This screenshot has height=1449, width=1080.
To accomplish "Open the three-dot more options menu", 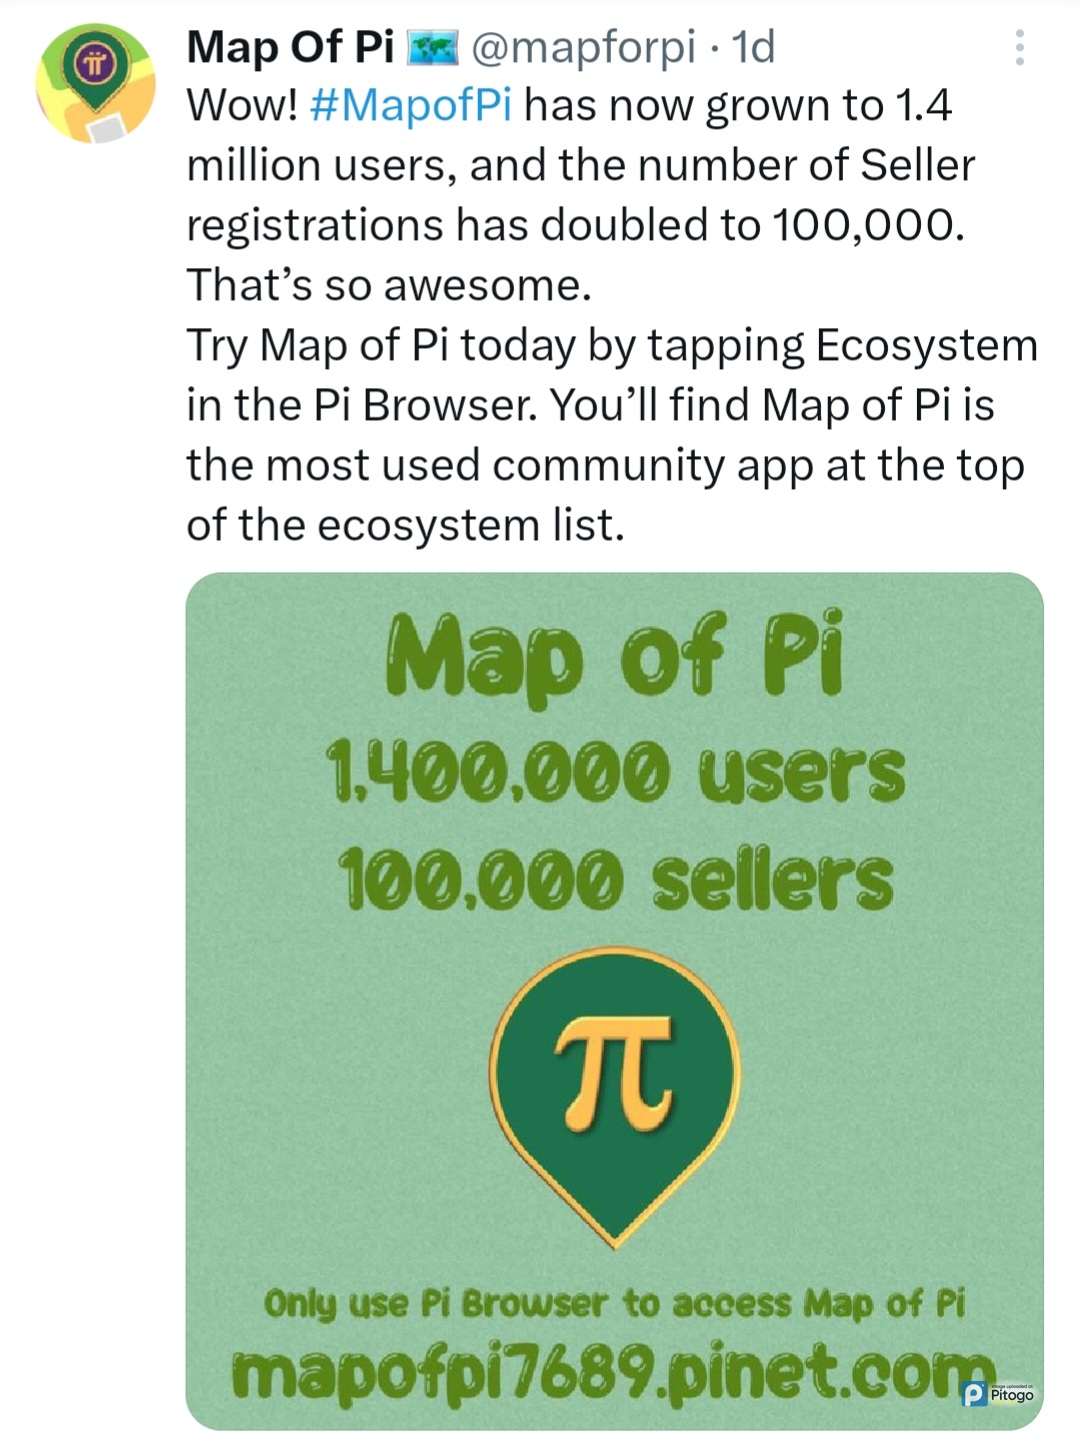I will click(x=1019, y=47).
